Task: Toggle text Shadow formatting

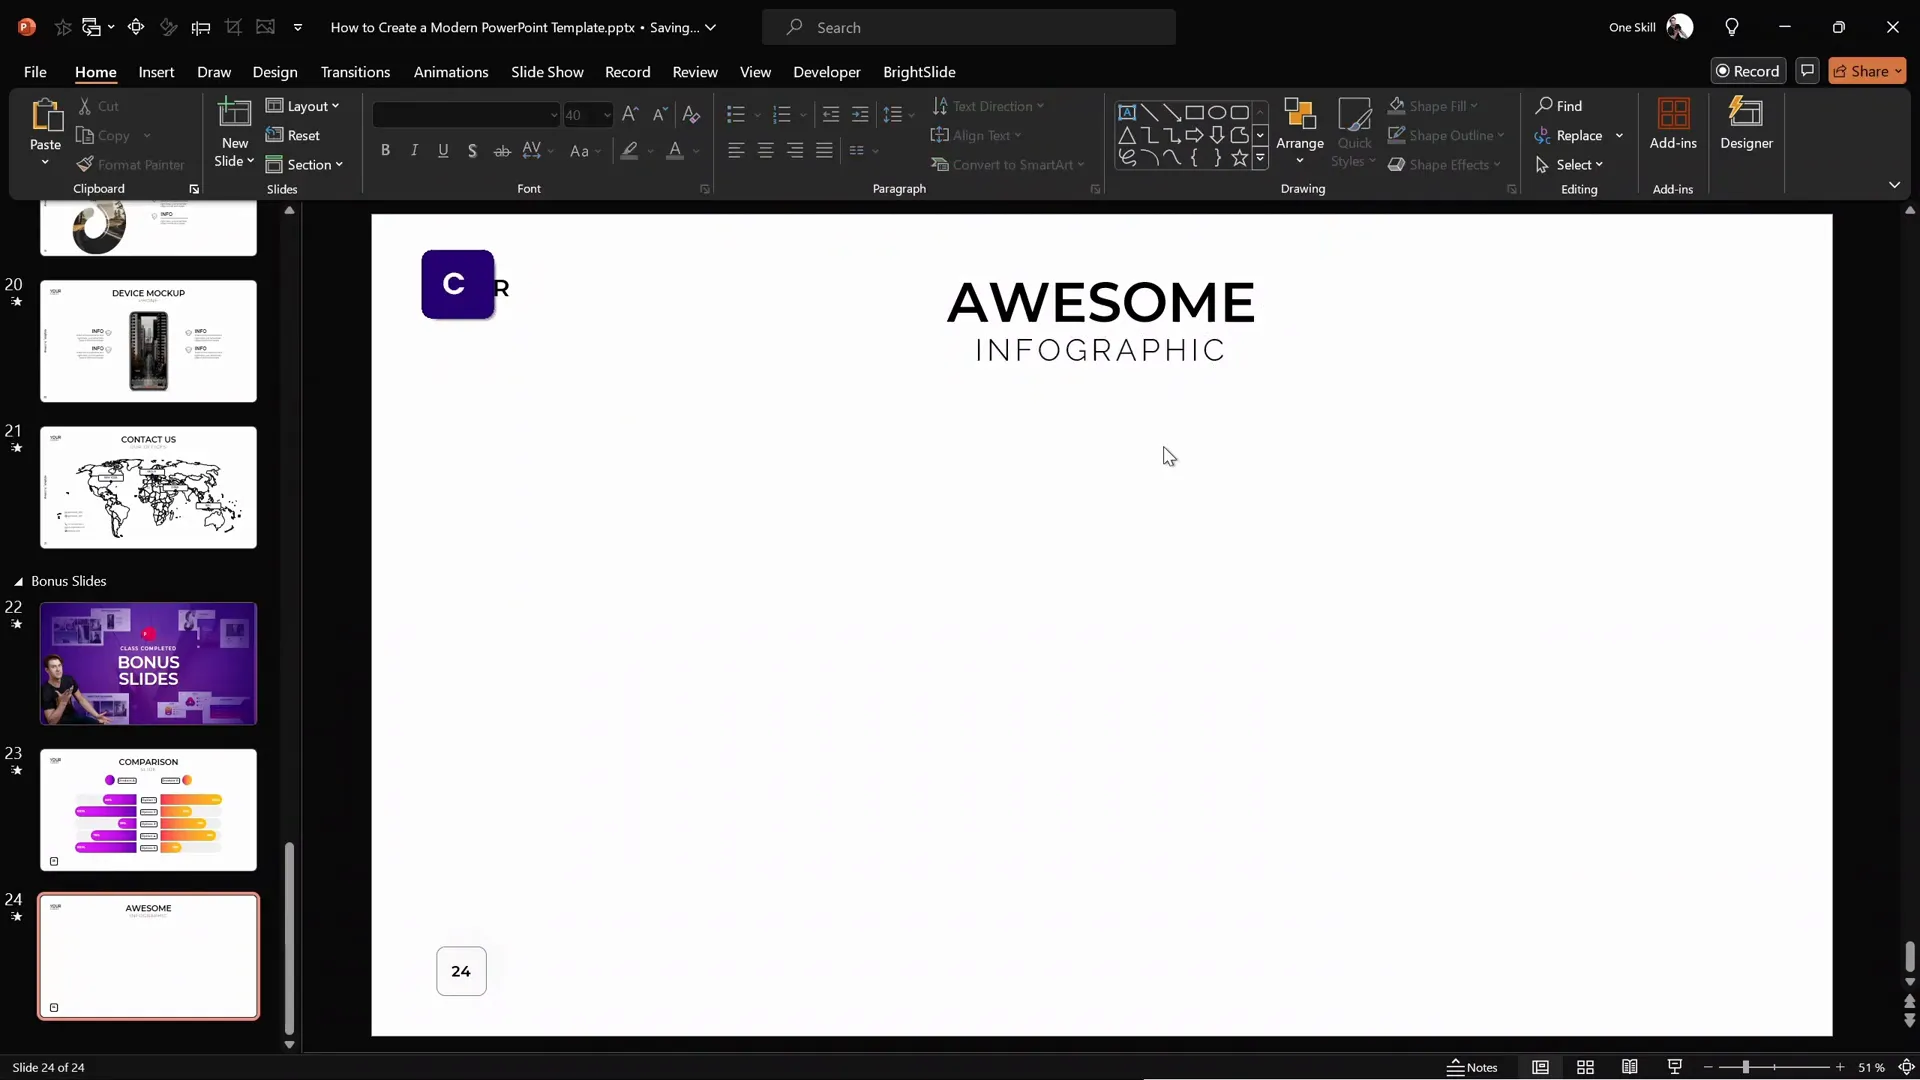Action: 472,150
